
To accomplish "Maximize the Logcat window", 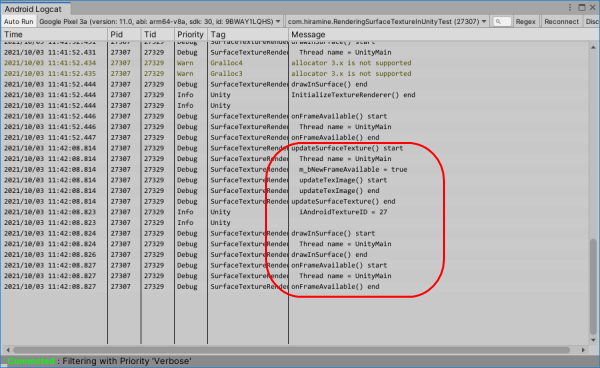I will coord(582,8).
